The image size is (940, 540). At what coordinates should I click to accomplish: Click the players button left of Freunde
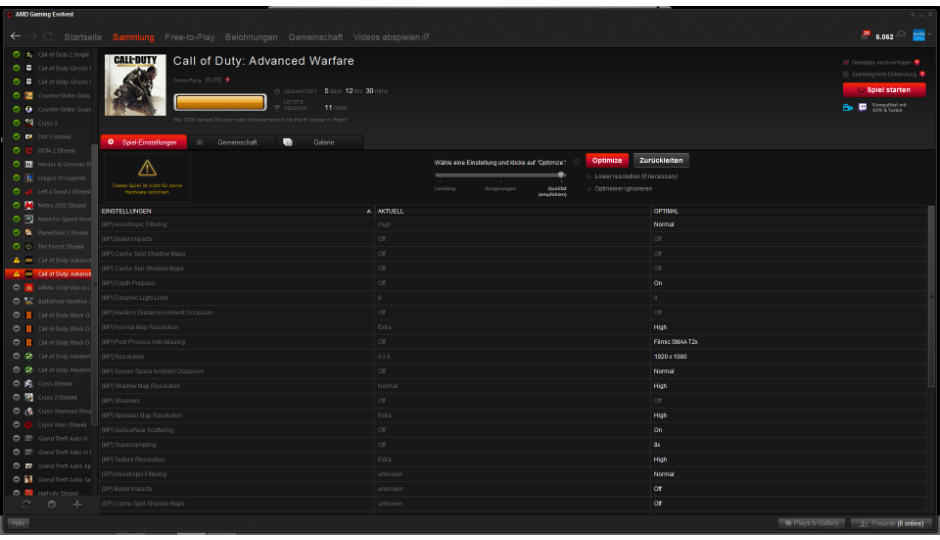(x=812, y=523)
